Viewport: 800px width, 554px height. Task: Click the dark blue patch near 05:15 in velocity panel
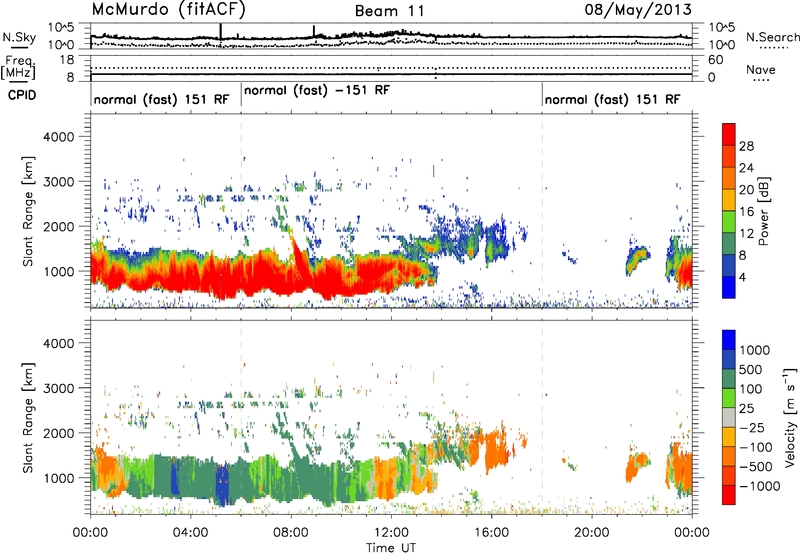(222, 485)
